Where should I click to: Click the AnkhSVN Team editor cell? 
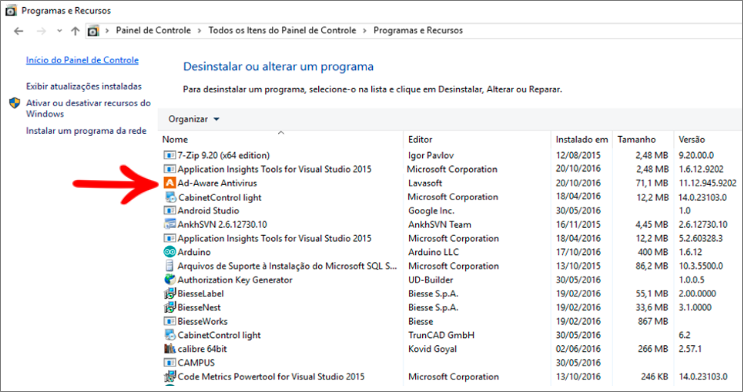[440, 224]
